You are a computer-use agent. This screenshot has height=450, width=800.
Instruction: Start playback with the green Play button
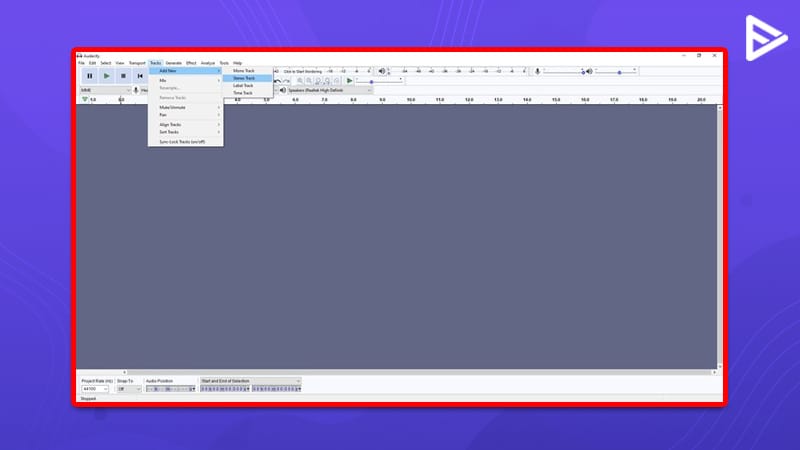point(107,76)
